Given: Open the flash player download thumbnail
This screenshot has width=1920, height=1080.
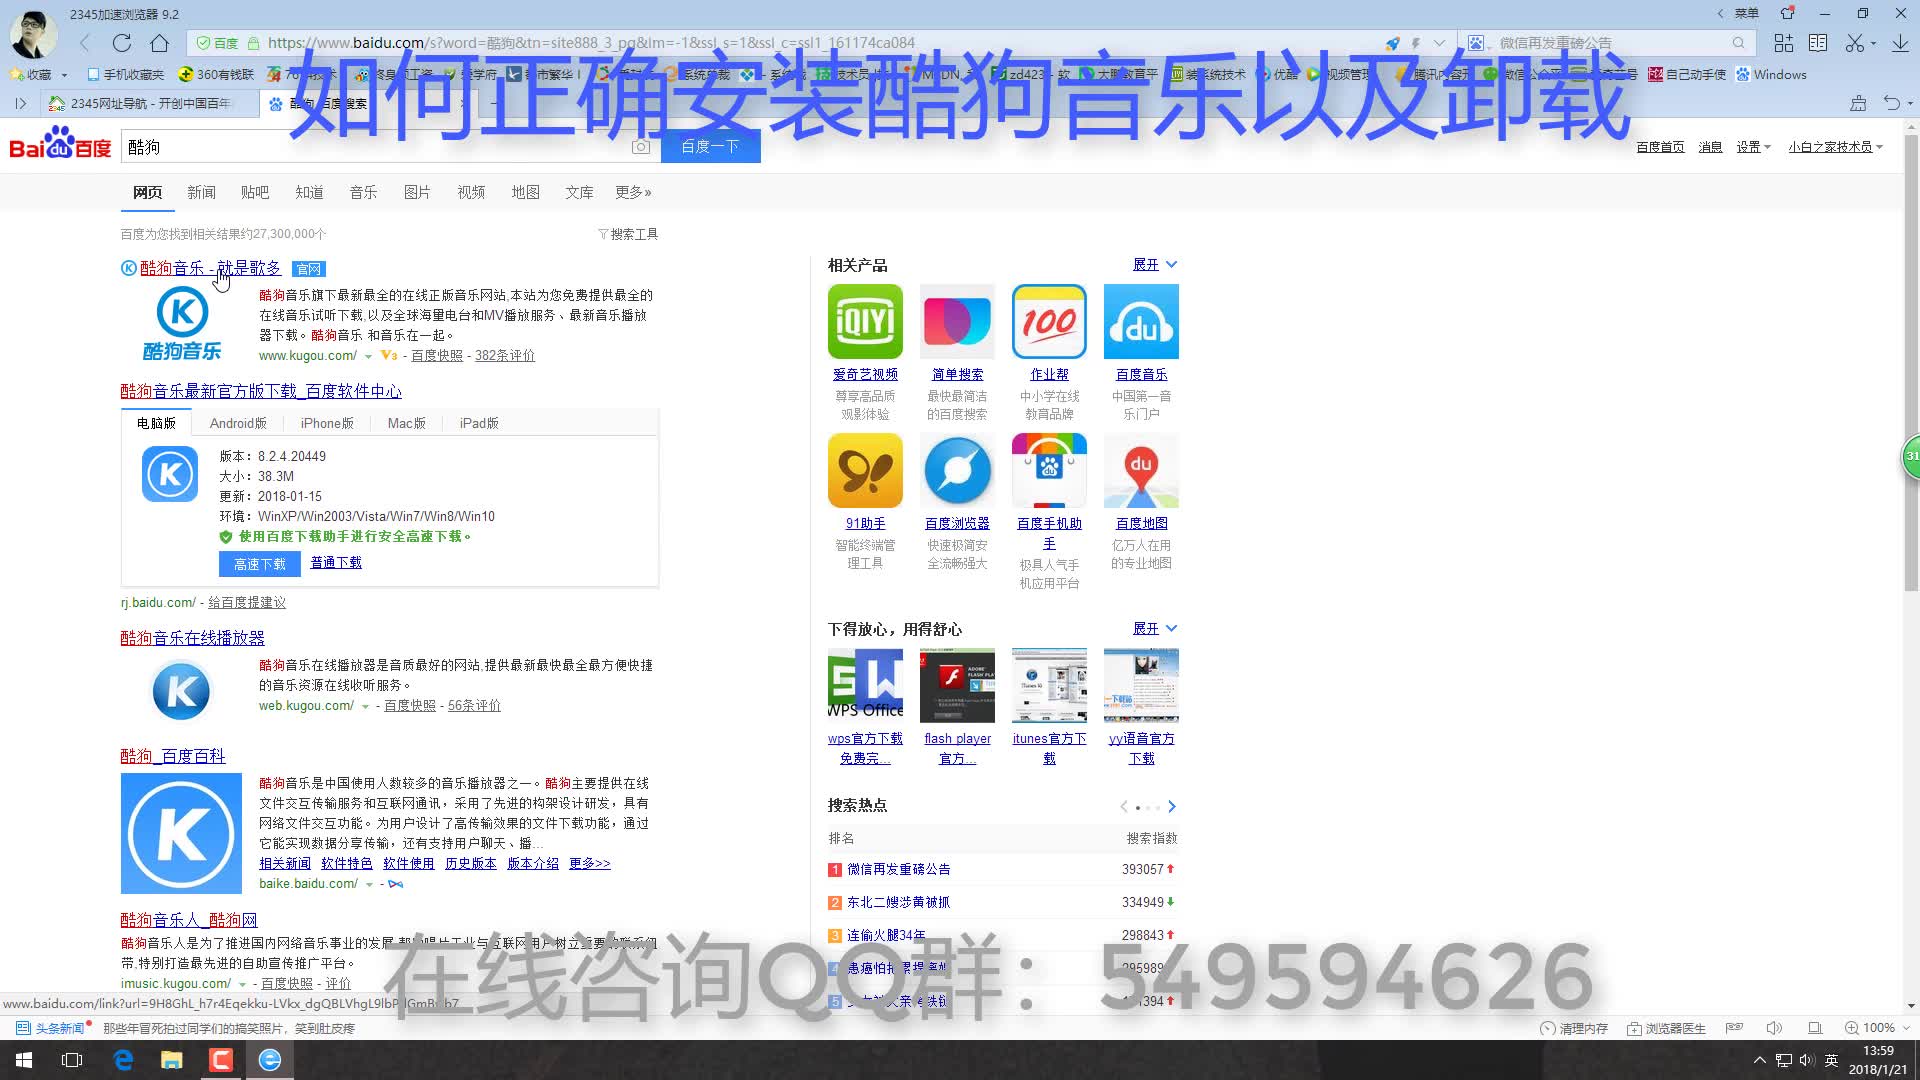Looking at the screenshot, I should tap(957, 685).
